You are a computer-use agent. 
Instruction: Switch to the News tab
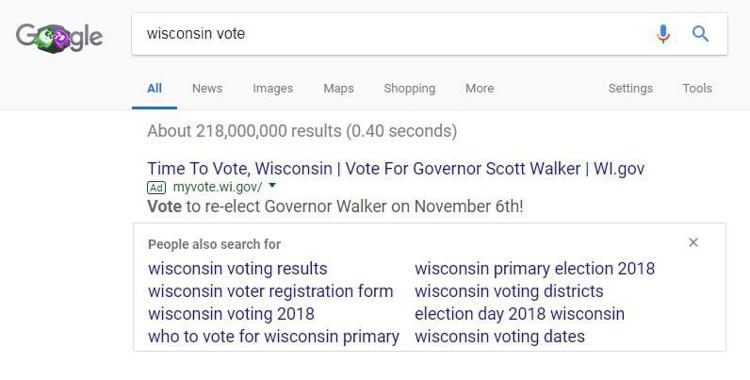[x=207, y=89]
